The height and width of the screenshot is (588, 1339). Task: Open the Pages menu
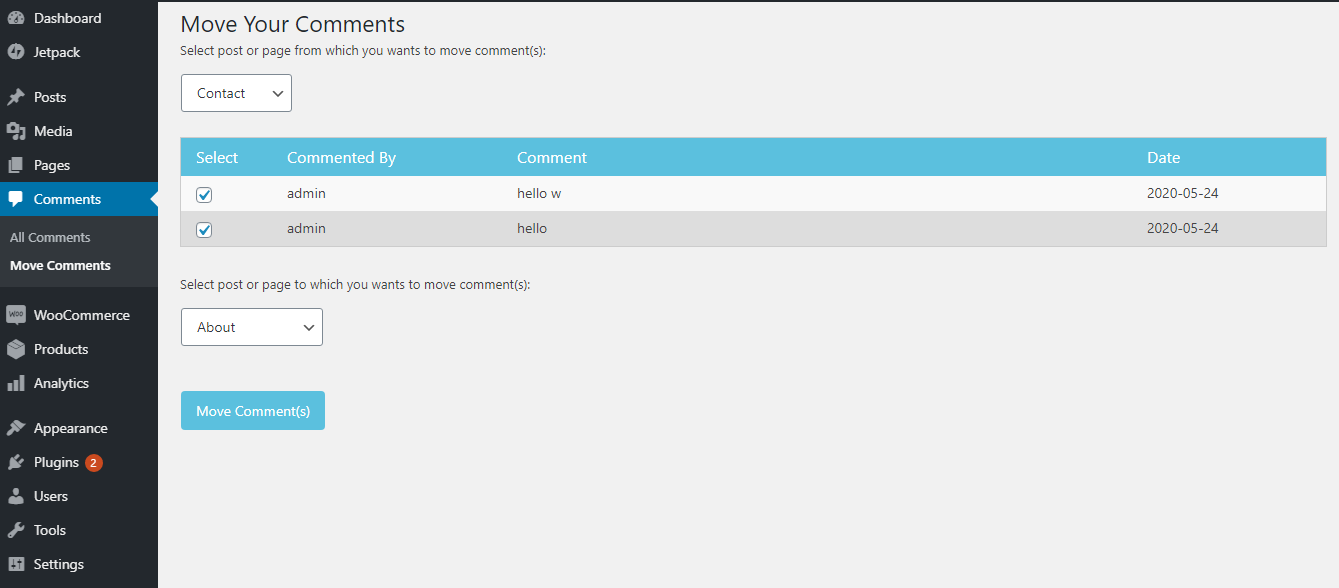pos(79,165)
